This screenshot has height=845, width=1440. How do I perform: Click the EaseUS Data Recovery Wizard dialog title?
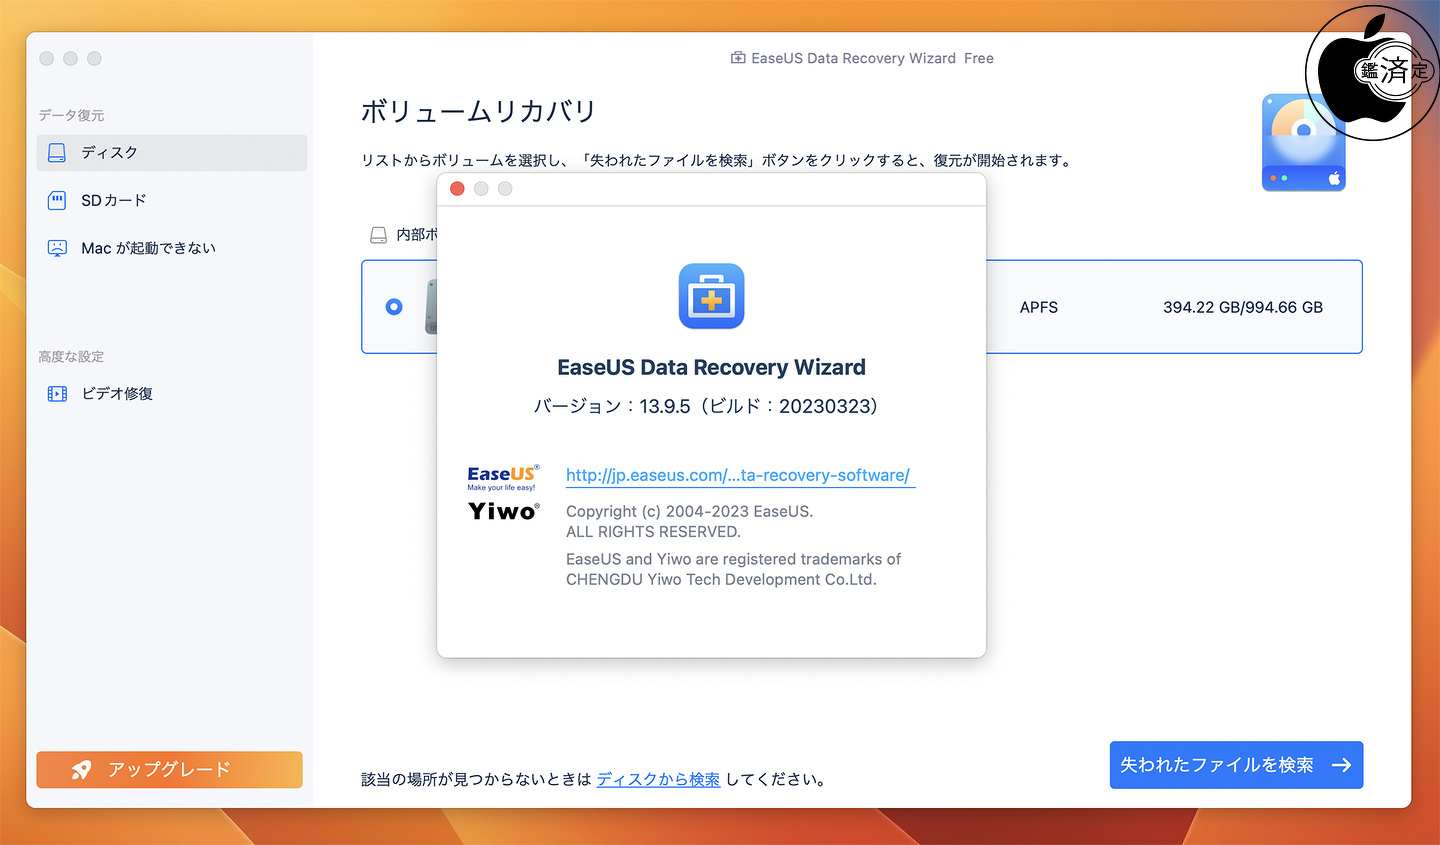point(711,367)
